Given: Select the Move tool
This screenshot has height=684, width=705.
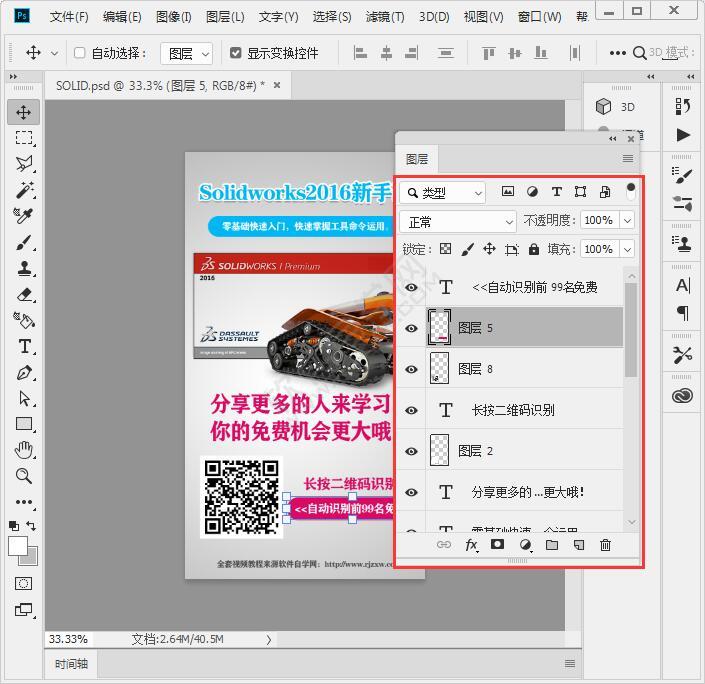Looking at the screenshot, I should coord(24,112).
